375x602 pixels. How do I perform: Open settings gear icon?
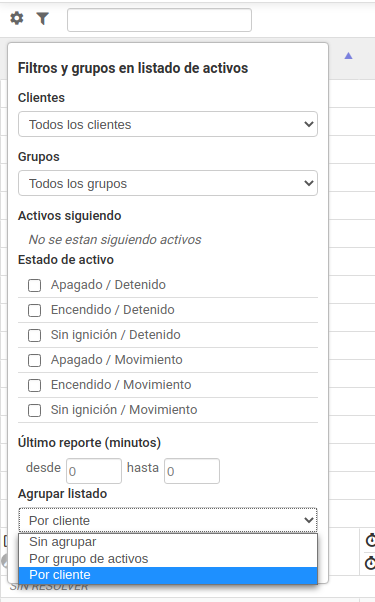tap(17, 18)
